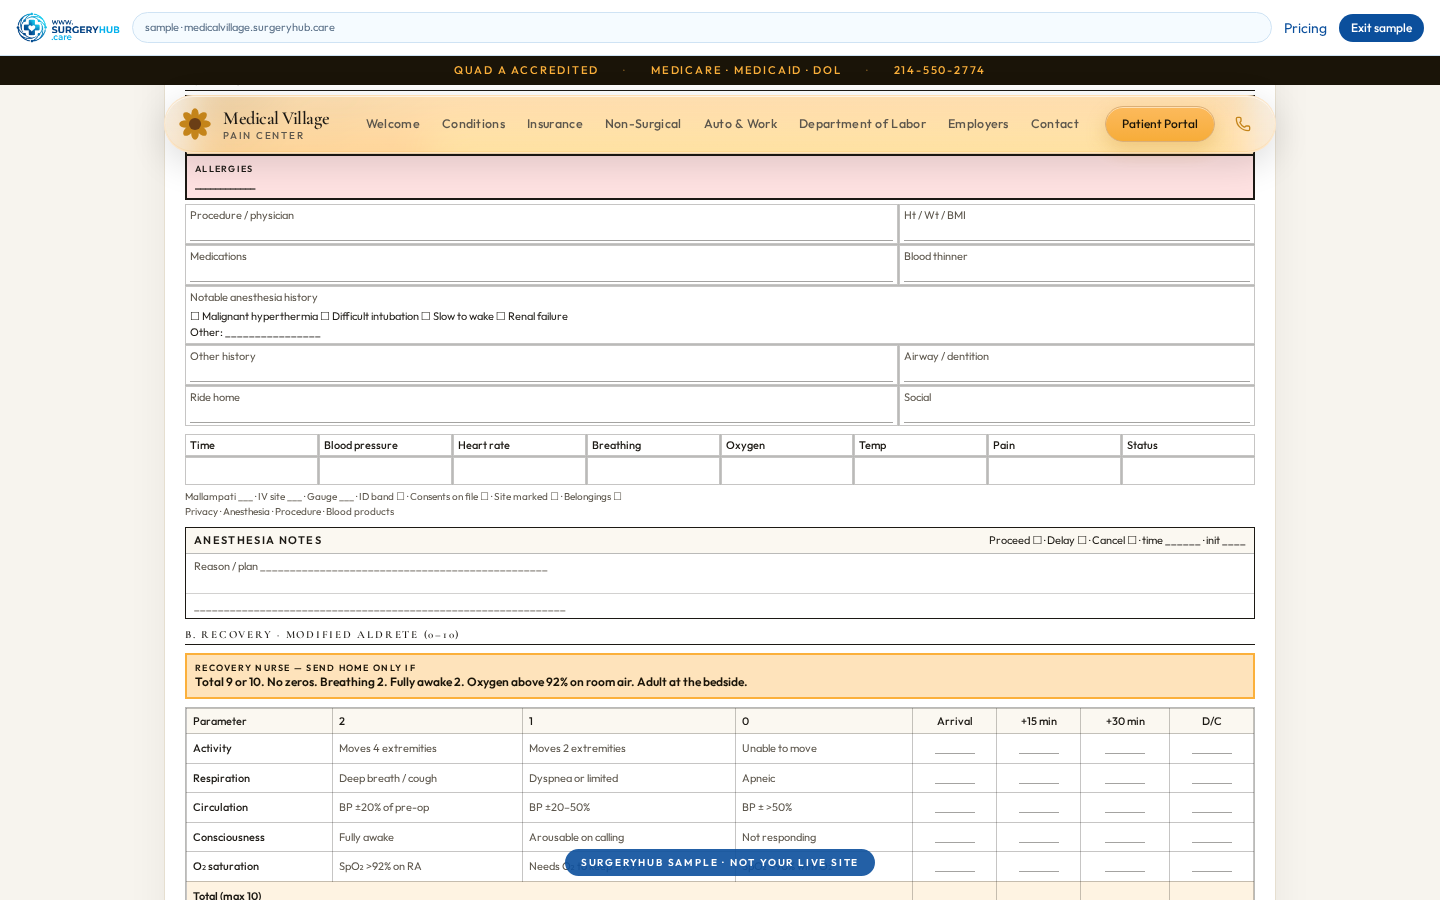Open the Non-Surgical nav item
This screenshot has height=900, width=1440.
(643, 124)
